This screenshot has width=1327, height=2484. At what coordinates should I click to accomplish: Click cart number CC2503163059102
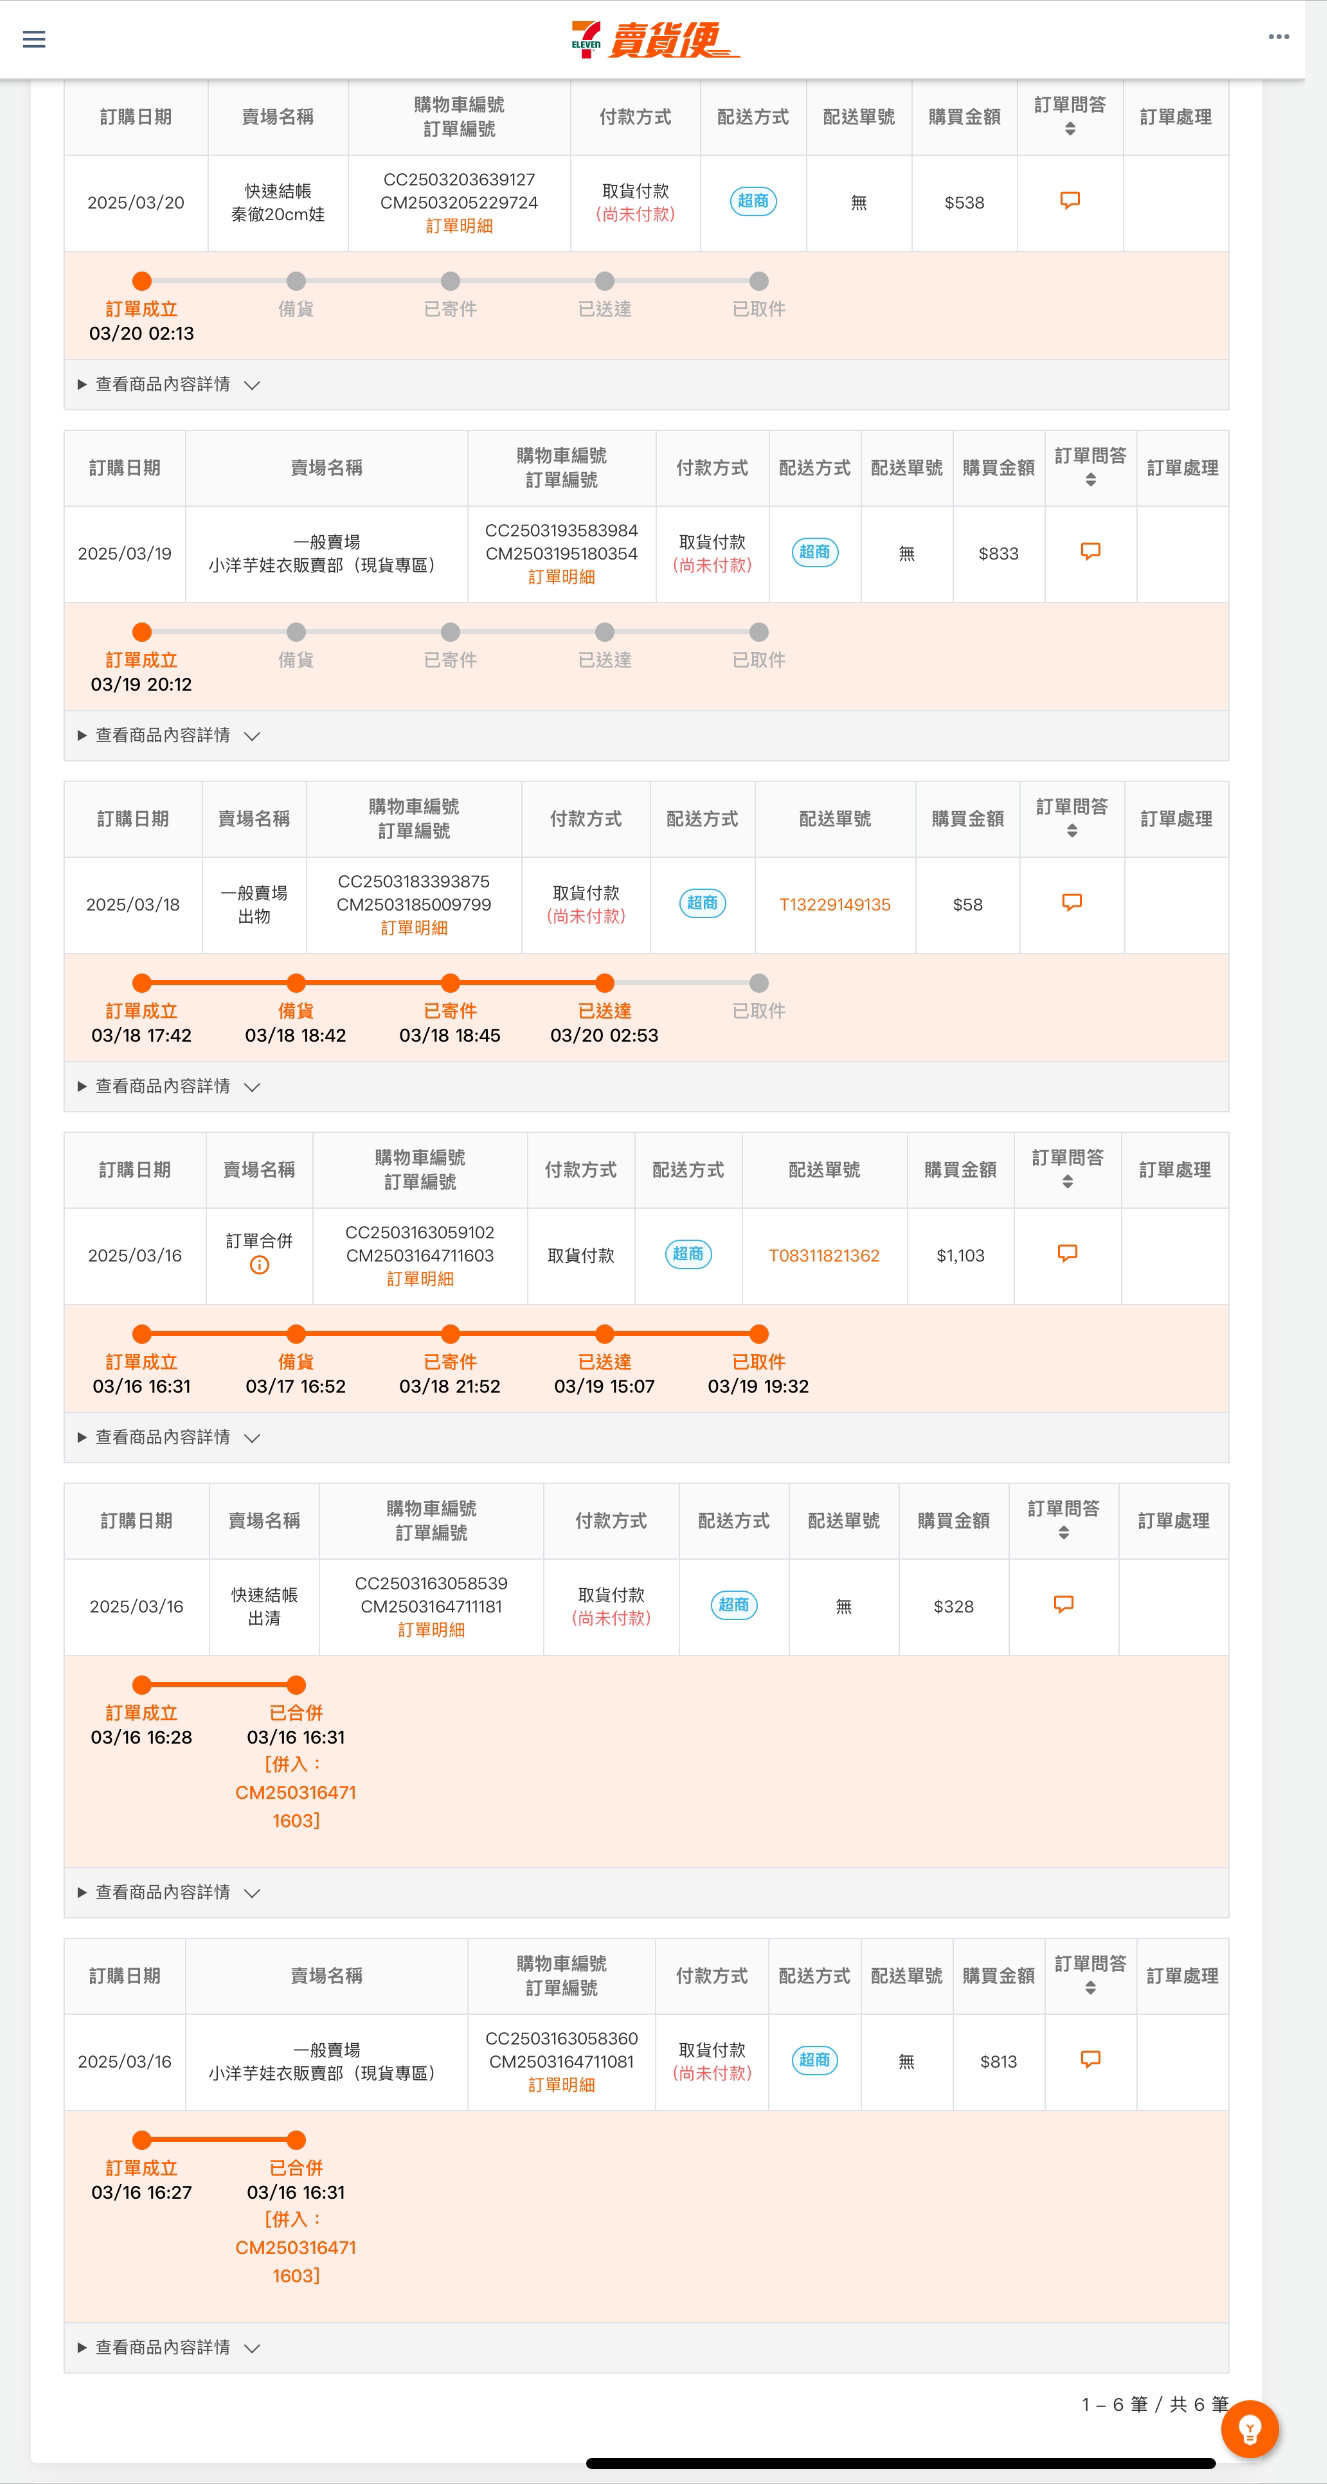tap(420, 1233)
